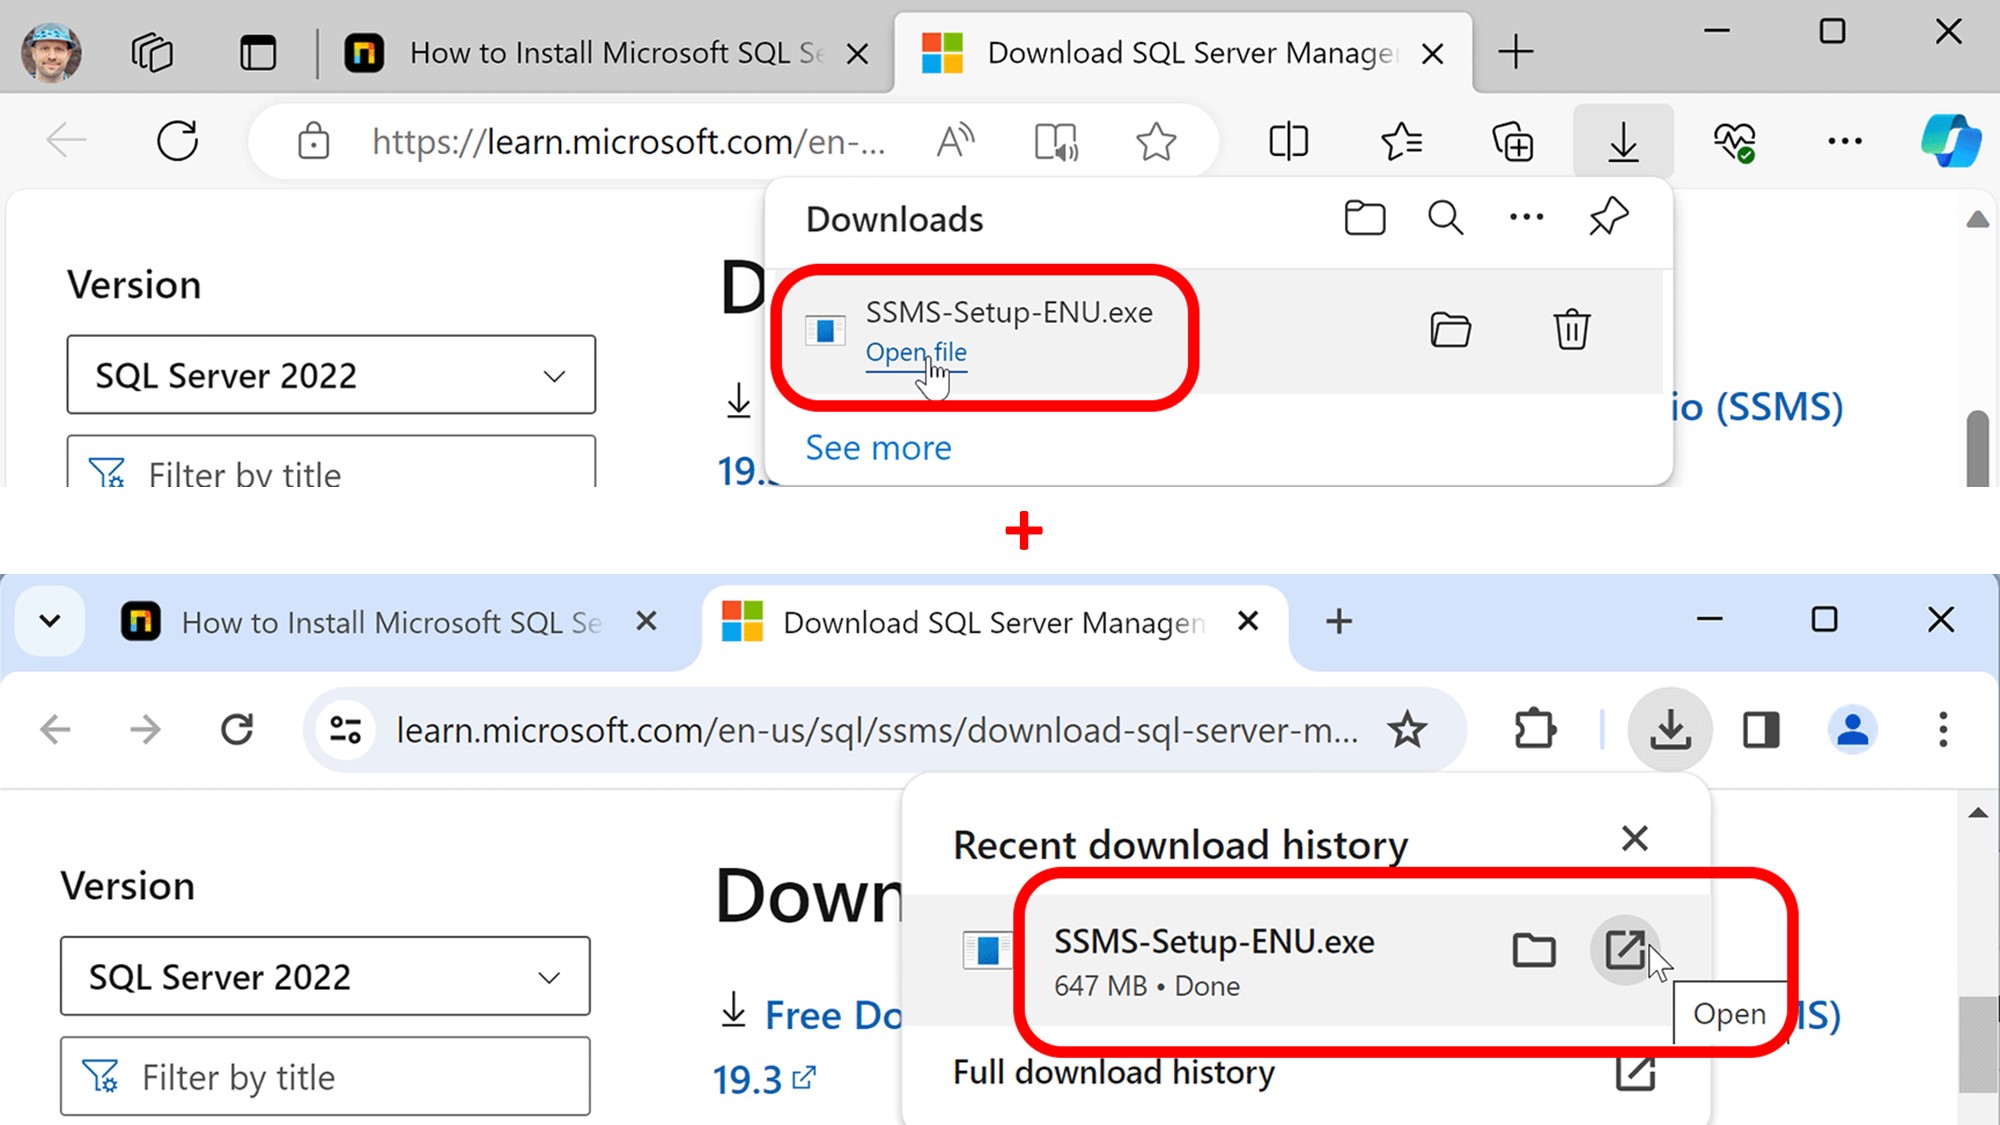2000x1125 pixels.
Task: Go forward in Chrome
Action: click(x=145, y=729)
